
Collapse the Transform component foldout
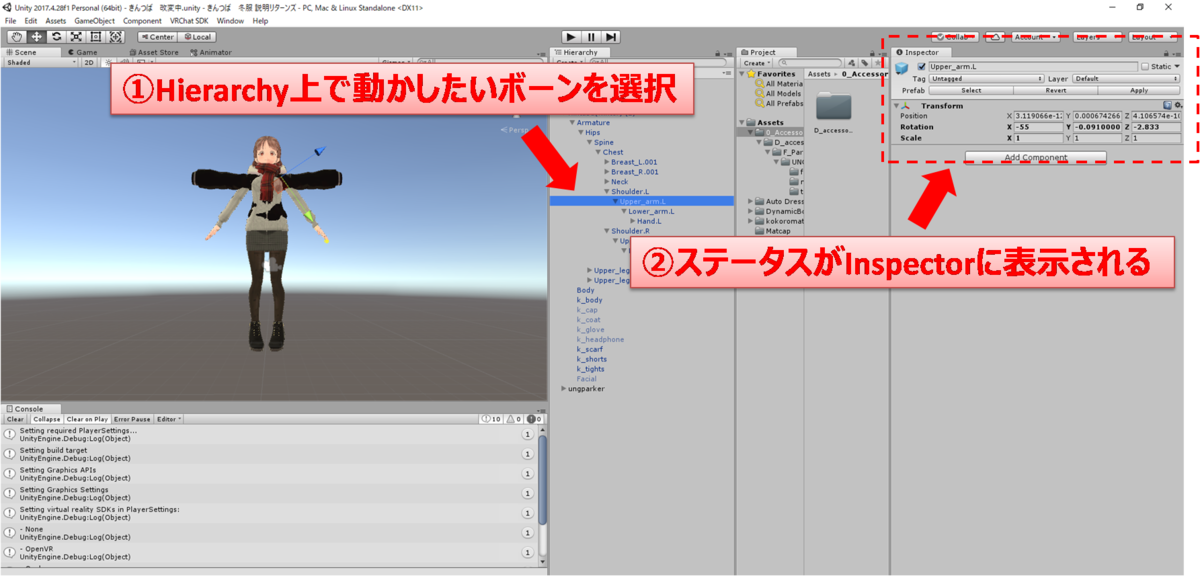tap(897, 105)
